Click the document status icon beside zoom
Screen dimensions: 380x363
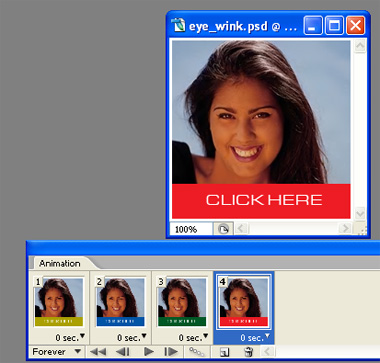click(x=223, y=229)
